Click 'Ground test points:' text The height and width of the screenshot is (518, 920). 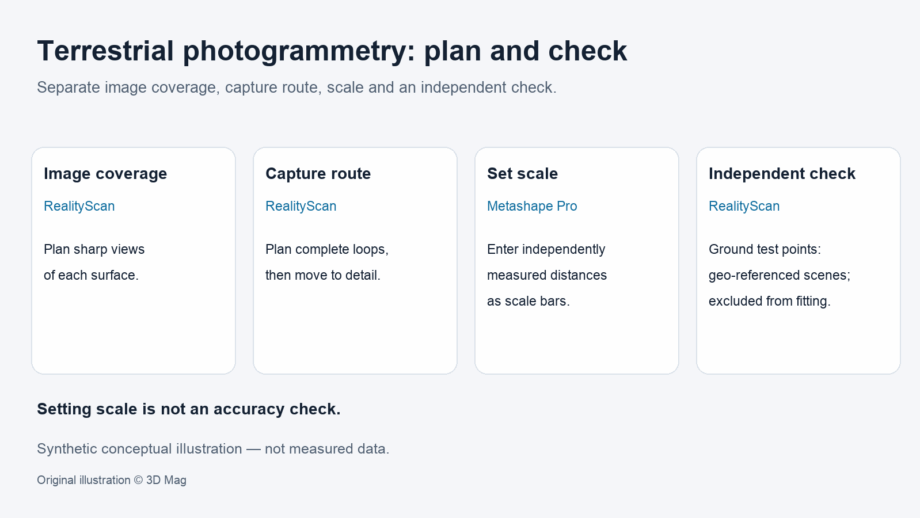click(x=765, y=249)
